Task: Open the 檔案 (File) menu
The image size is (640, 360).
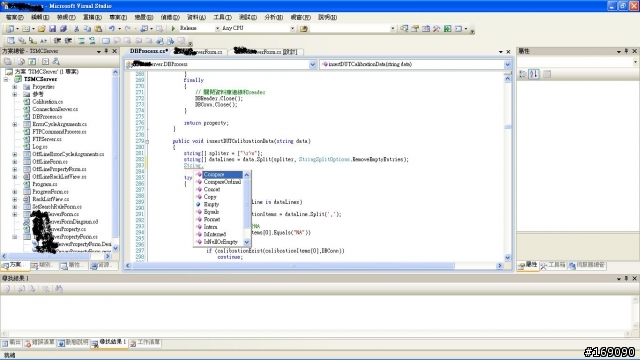Action: click(x=14, y=17)
